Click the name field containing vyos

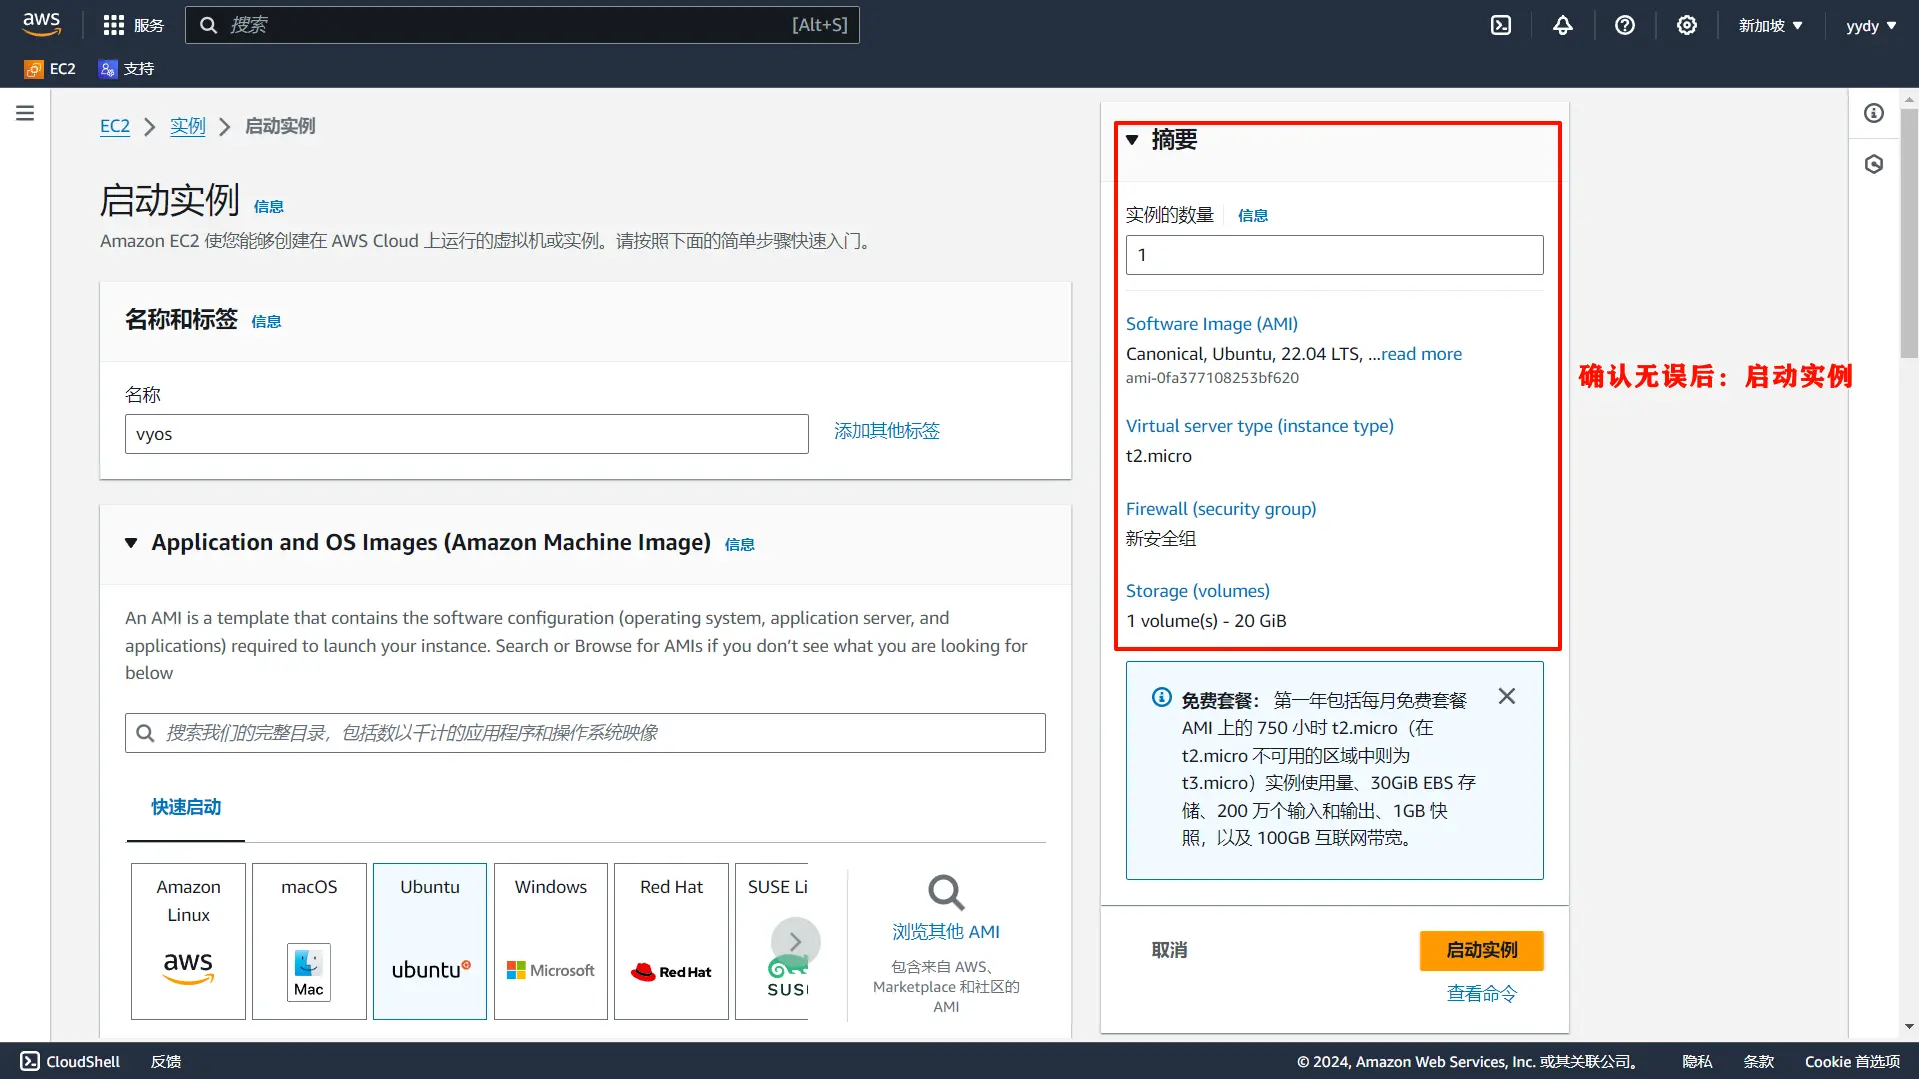466,434
